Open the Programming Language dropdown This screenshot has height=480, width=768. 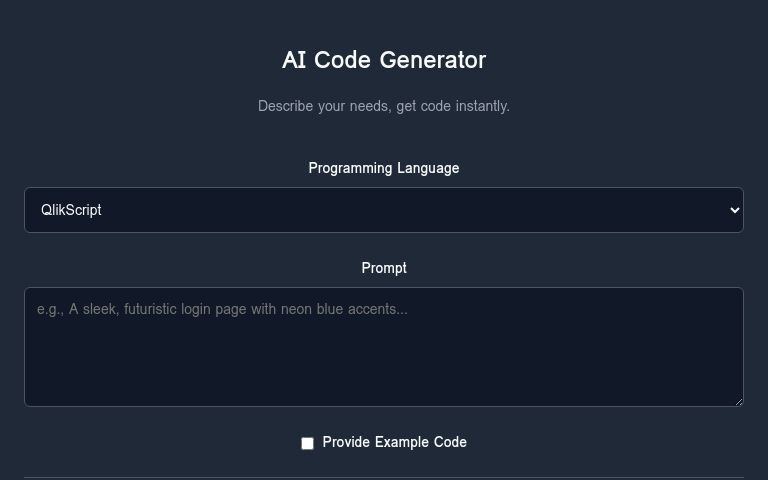point(384,210)
